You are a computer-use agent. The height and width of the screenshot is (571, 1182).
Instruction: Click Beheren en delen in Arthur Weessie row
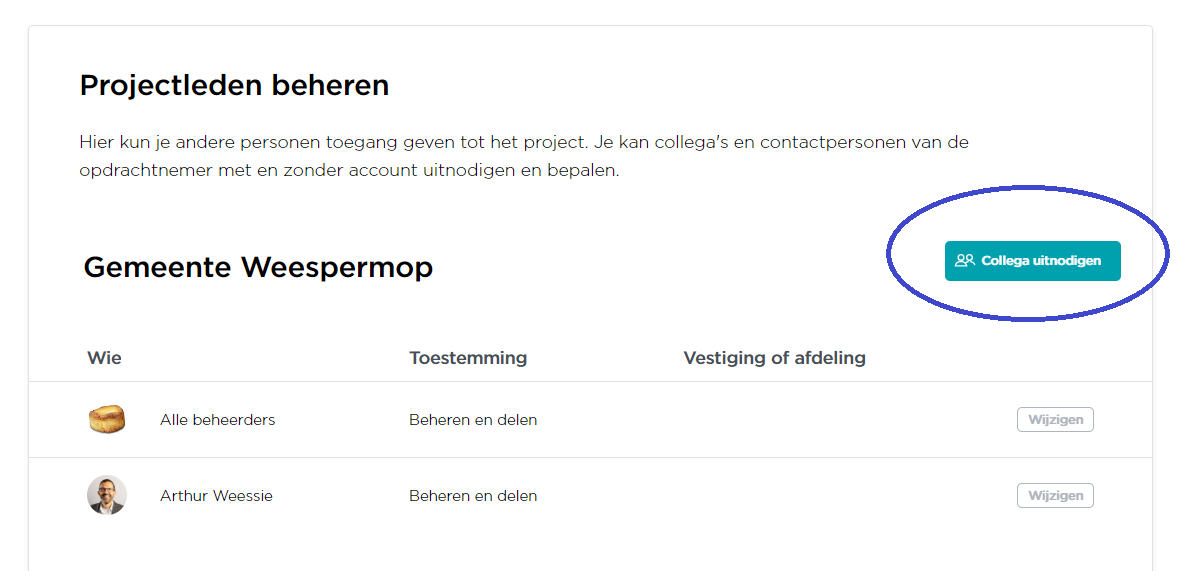(x=473, y=496)
